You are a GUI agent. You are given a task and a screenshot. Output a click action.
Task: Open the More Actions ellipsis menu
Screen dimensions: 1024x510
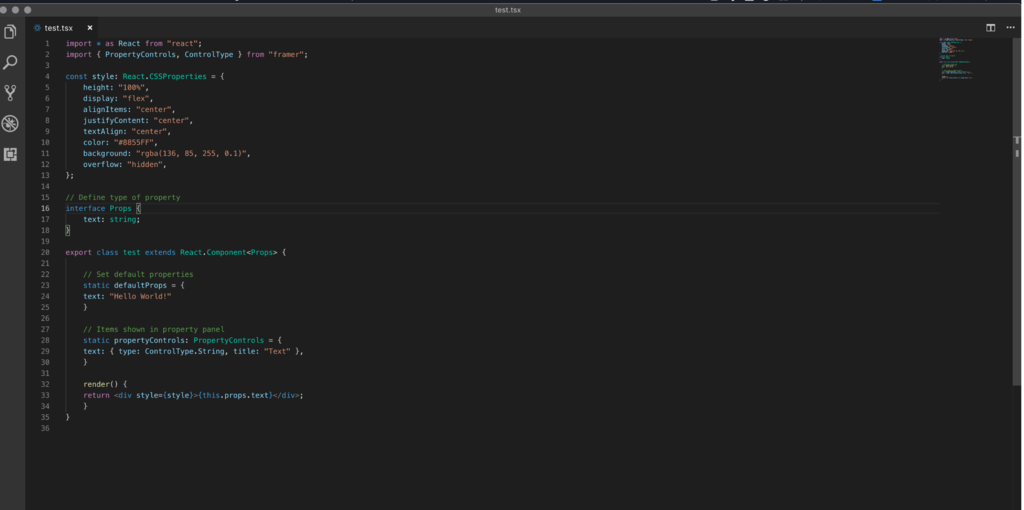click(x=1010, y=27)
